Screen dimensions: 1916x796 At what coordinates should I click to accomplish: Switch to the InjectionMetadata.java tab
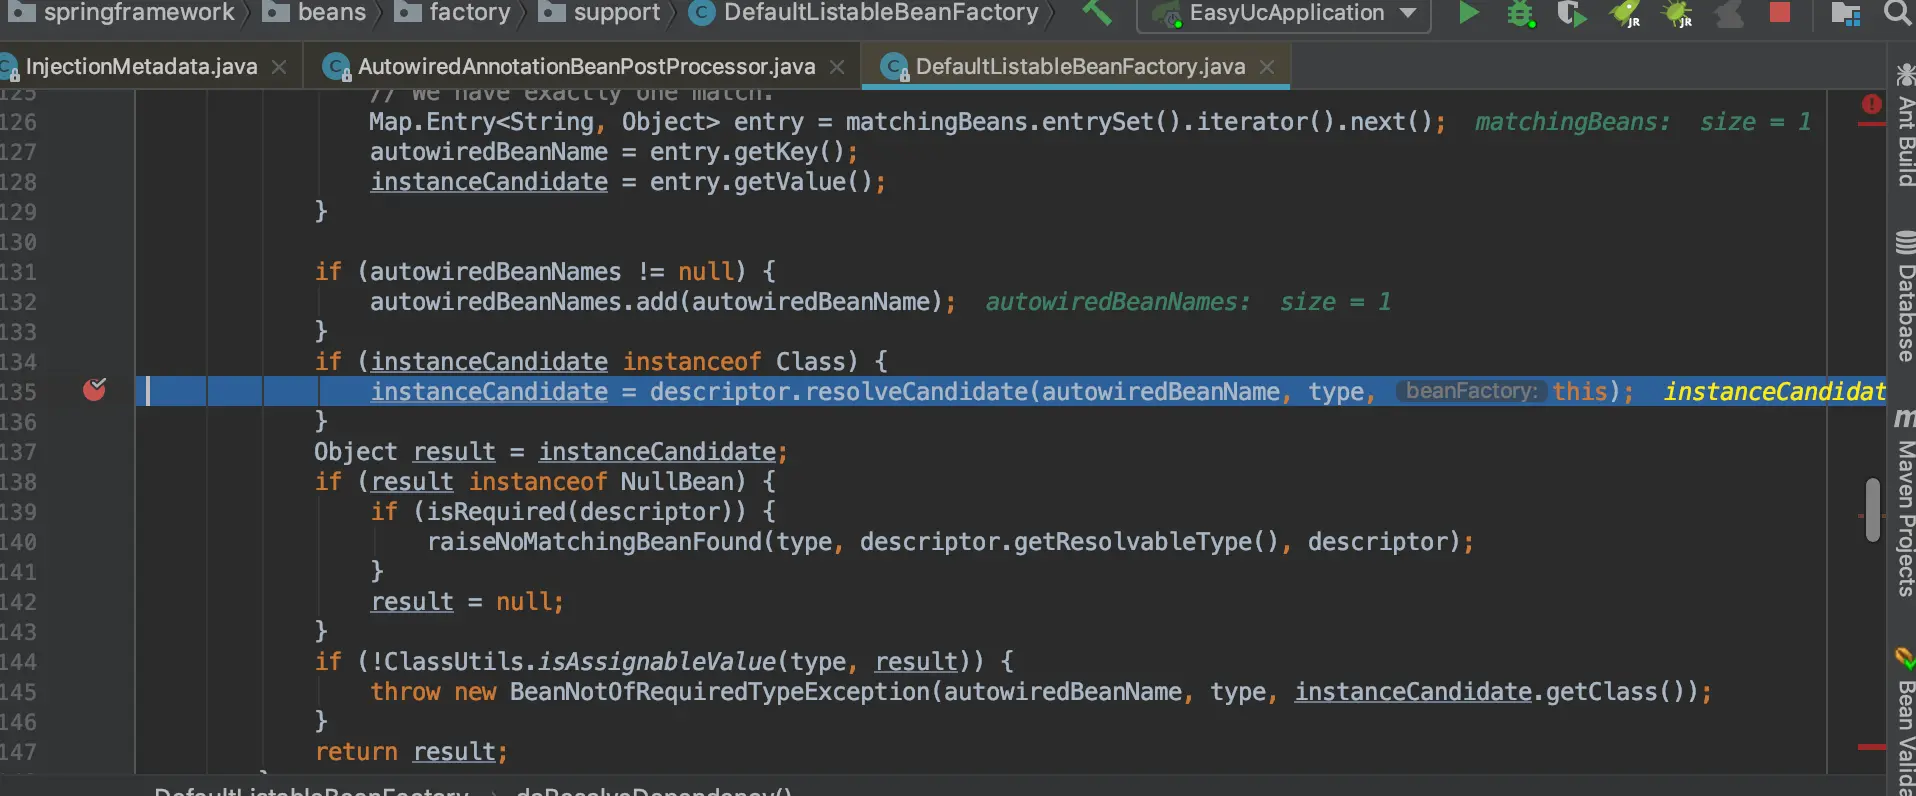(141, 67)
